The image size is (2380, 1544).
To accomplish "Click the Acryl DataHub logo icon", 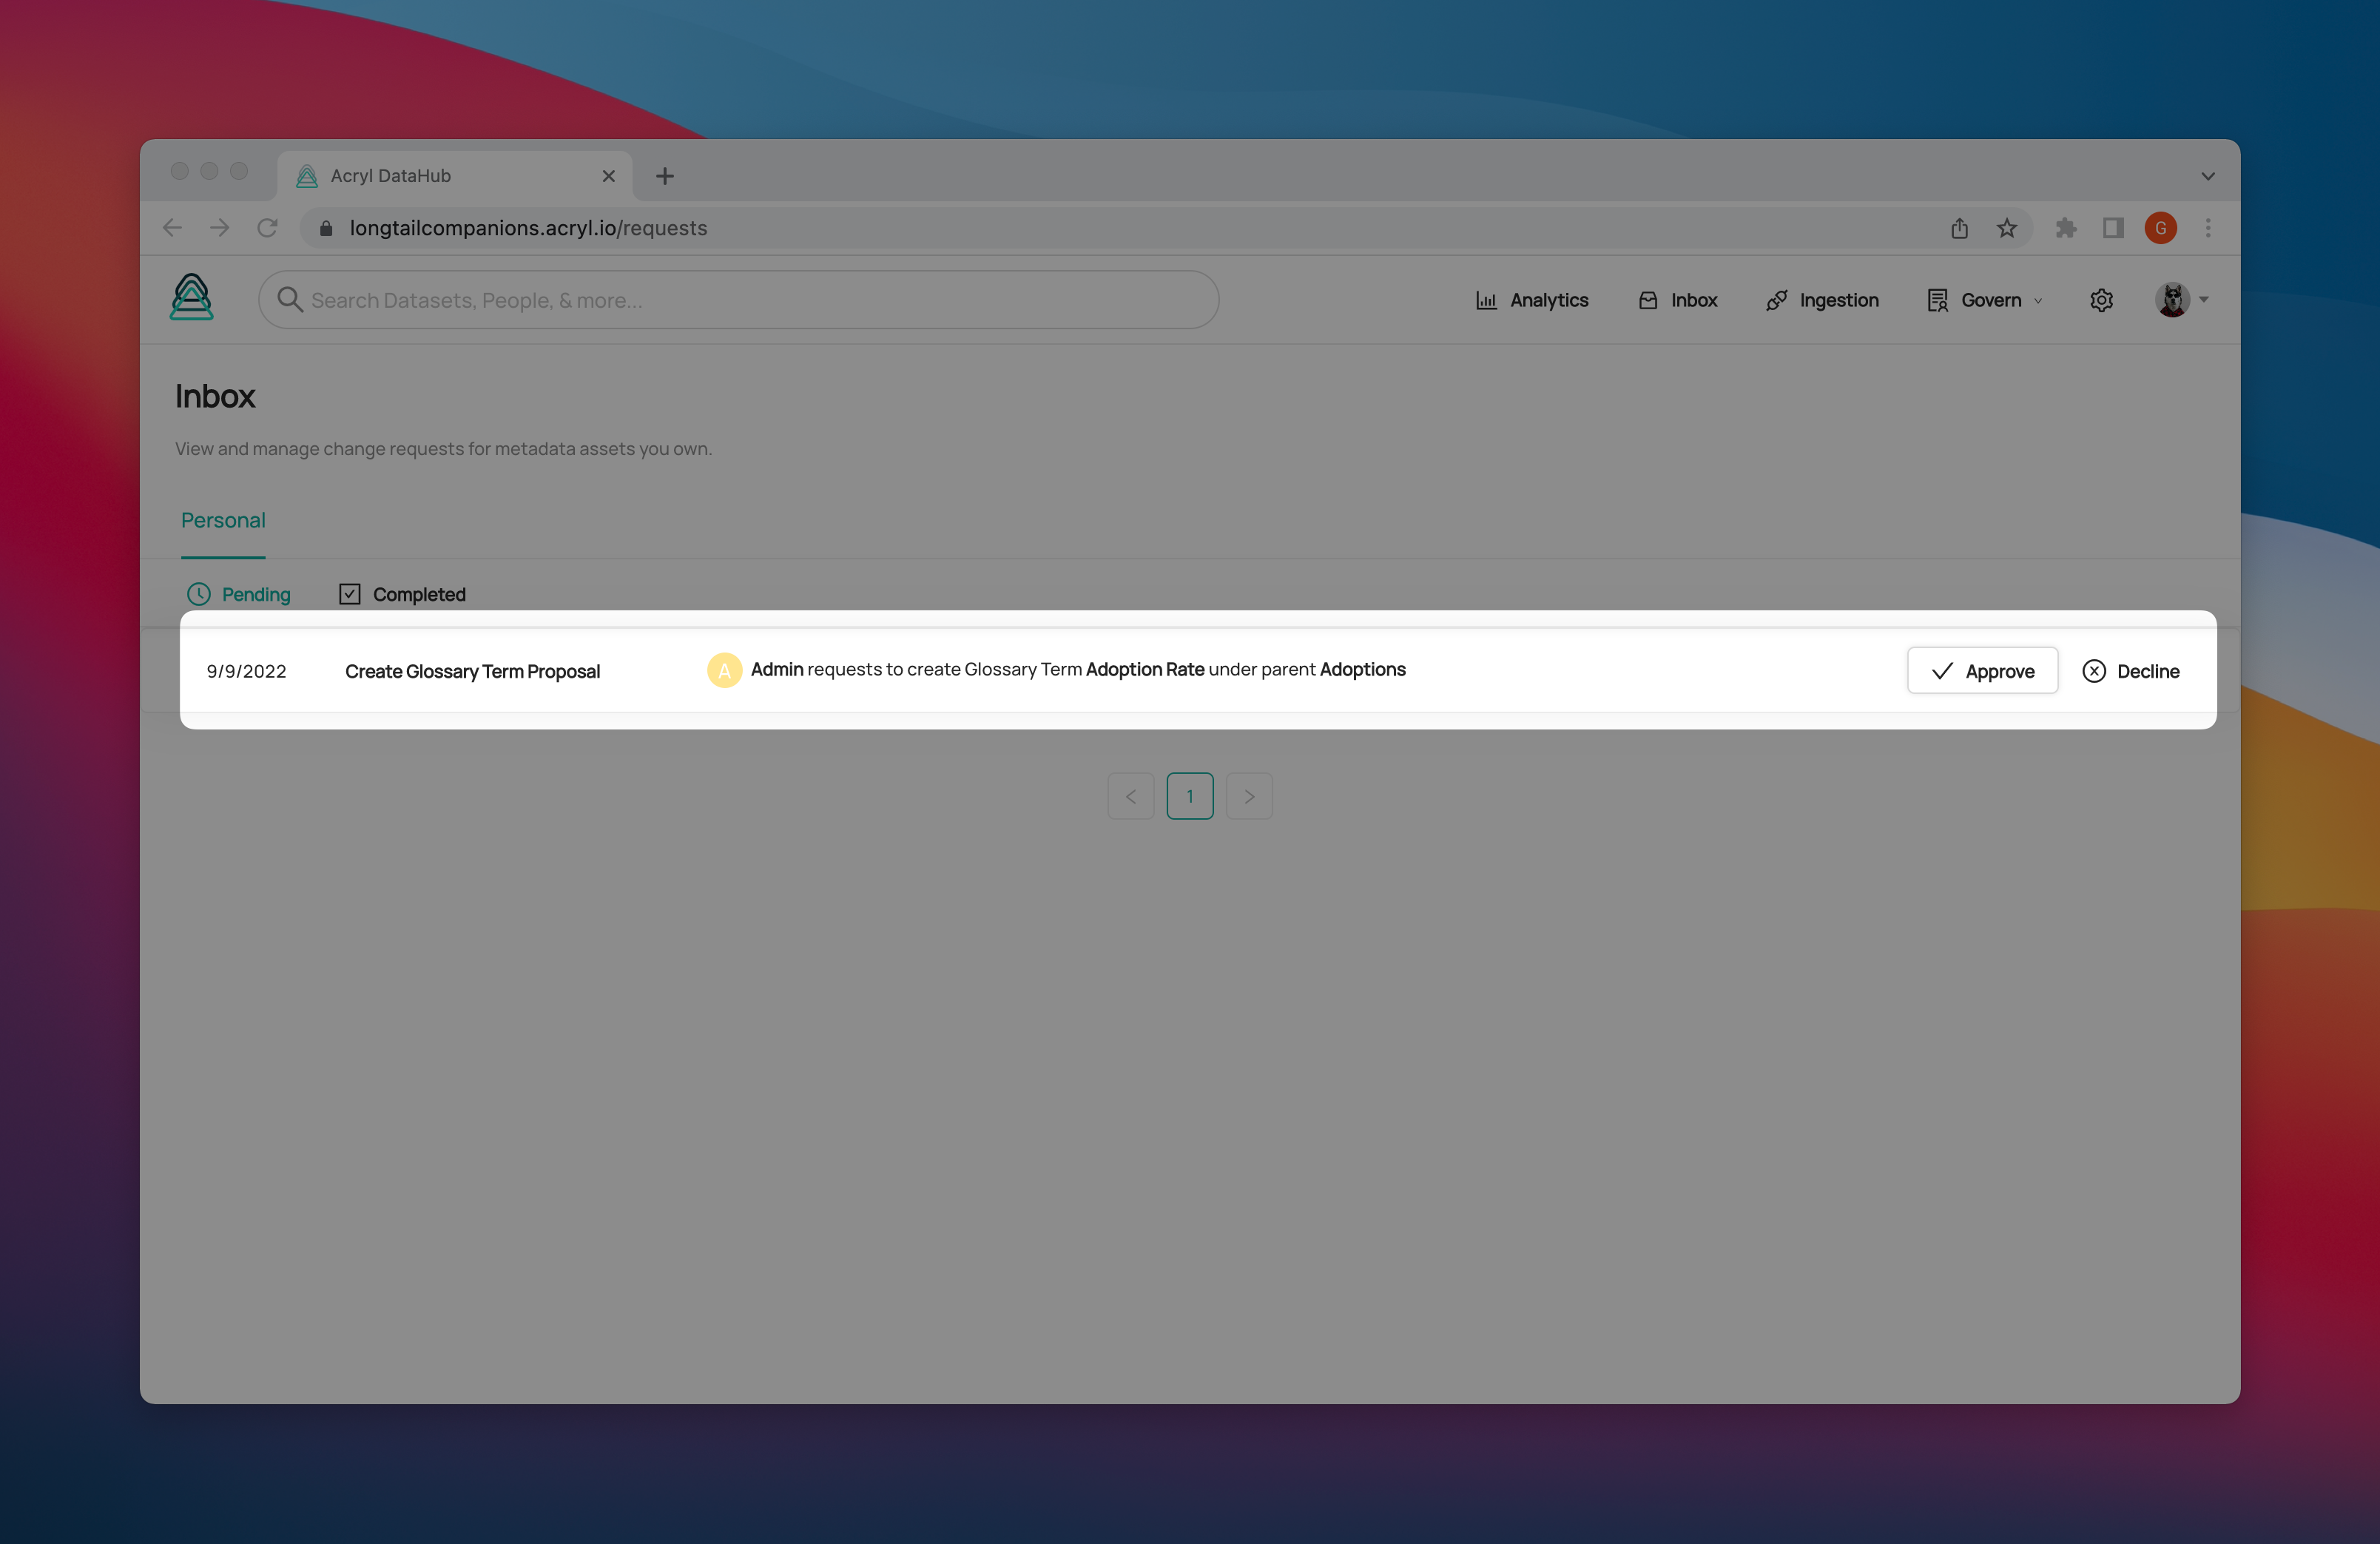I will (x=191, y=298).
